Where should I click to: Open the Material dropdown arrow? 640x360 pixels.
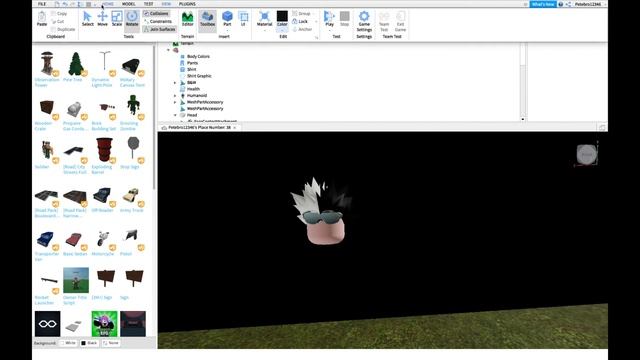coord(264,30)
